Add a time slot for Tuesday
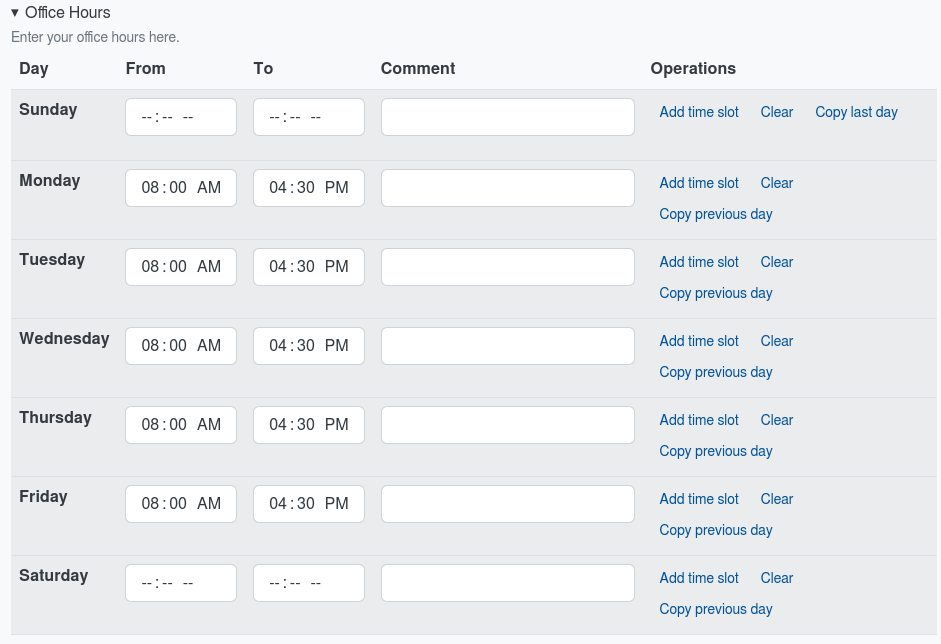941x644 pixels. pyautogui.click(x=698, y=261)
